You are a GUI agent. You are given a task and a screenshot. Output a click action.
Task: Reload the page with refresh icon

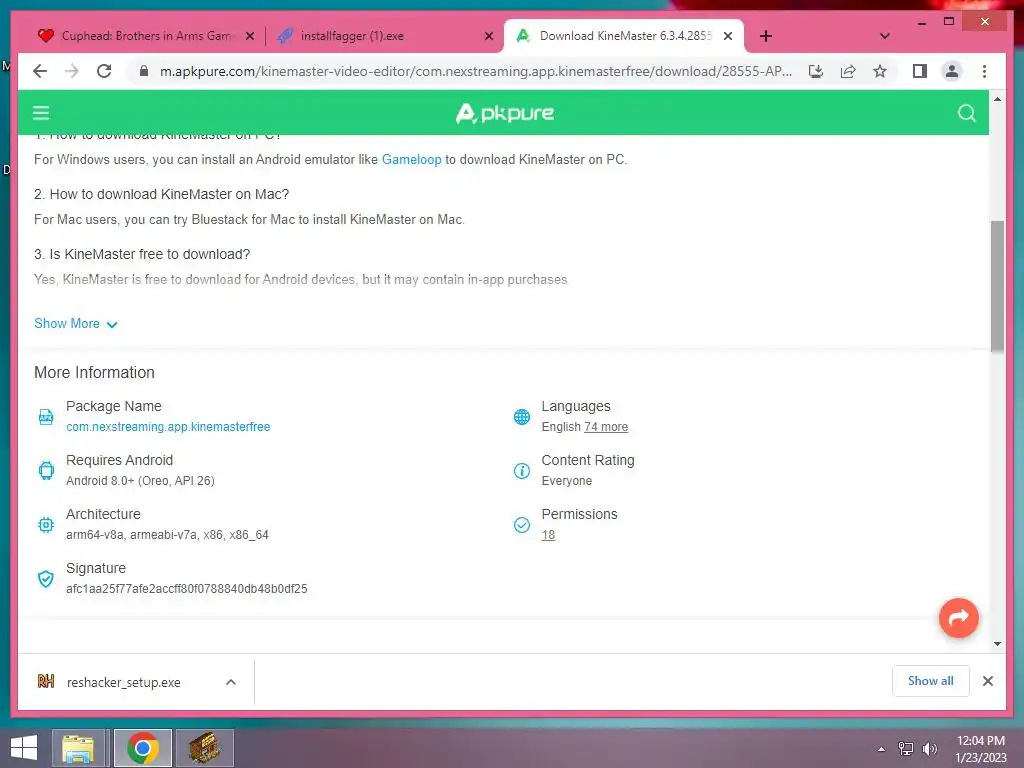pos(104,71)
